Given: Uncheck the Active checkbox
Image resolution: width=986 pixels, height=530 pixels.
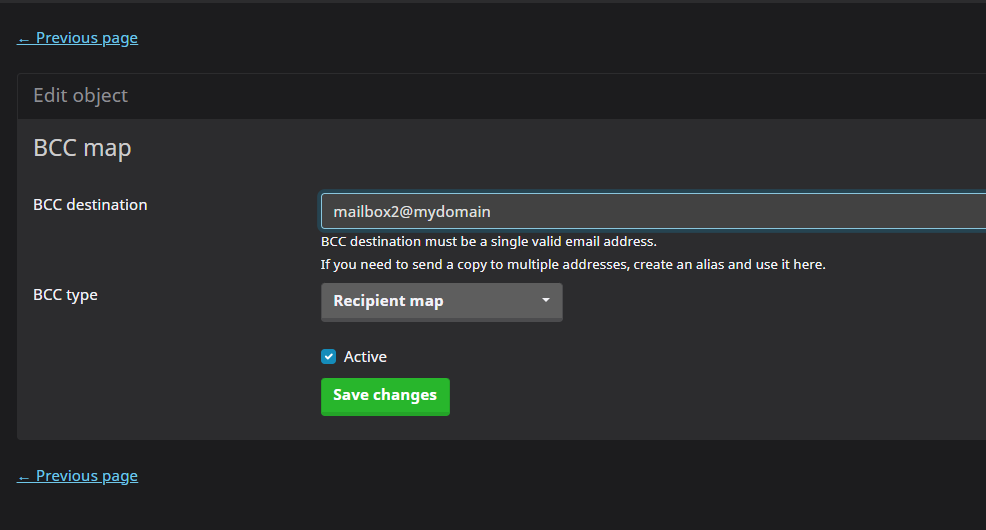Looking at the screenshot, I should point(328,357).
